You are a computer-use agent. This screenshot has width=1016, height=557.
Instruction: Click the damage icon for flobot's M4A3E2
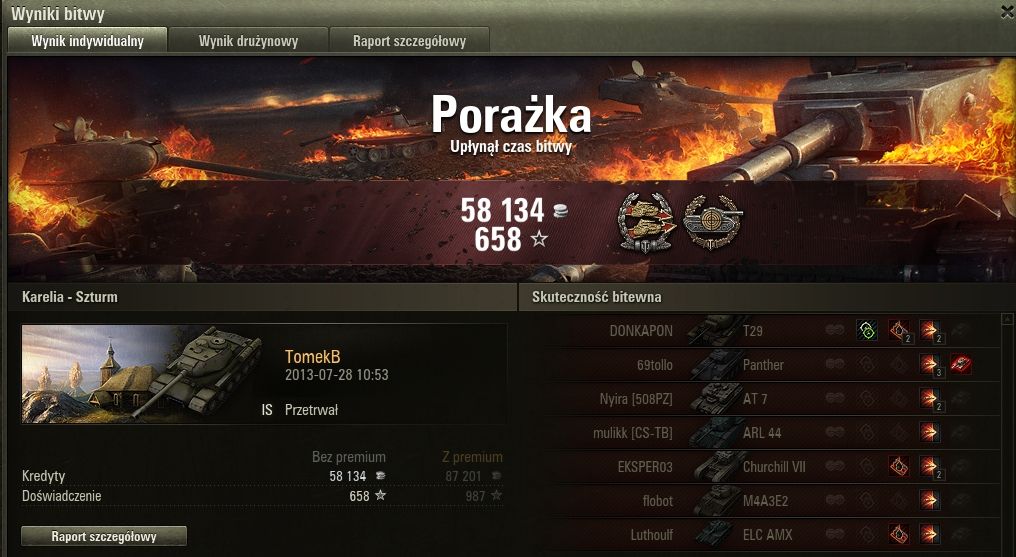coord(930,500)
